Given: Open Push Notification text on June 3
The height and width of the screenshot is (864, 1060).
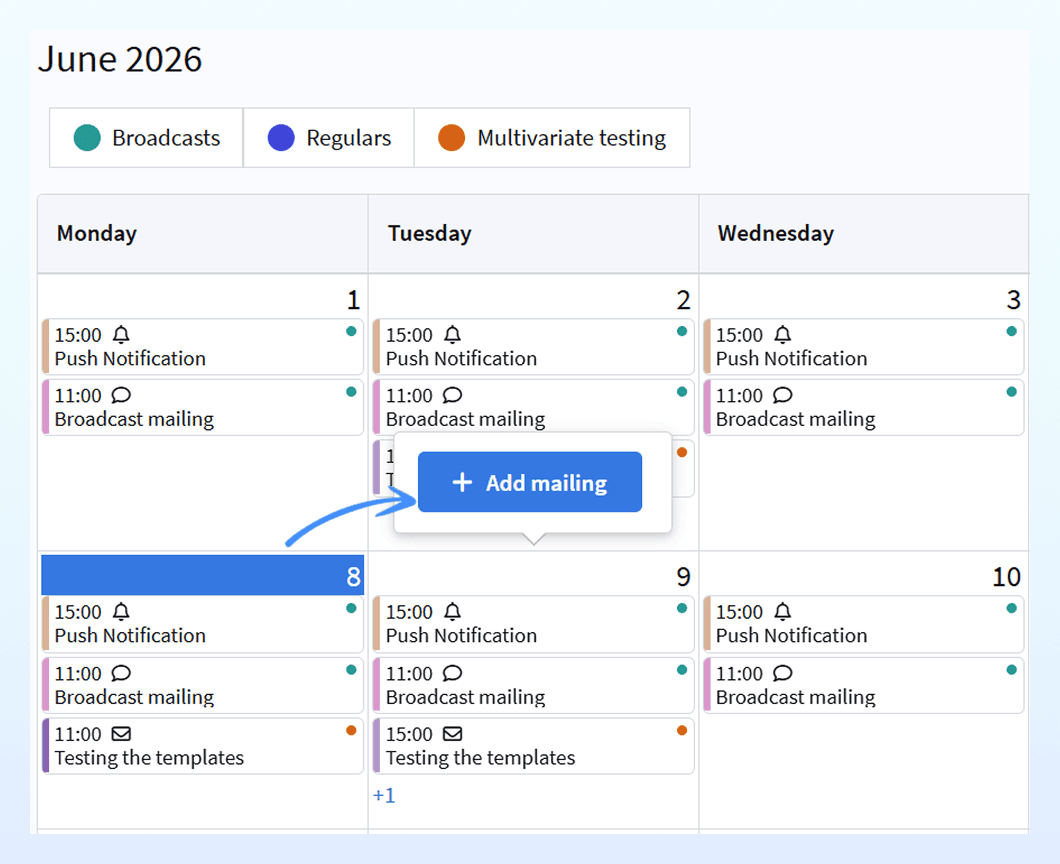Looking at the screenshot, I should pos(791,358).
